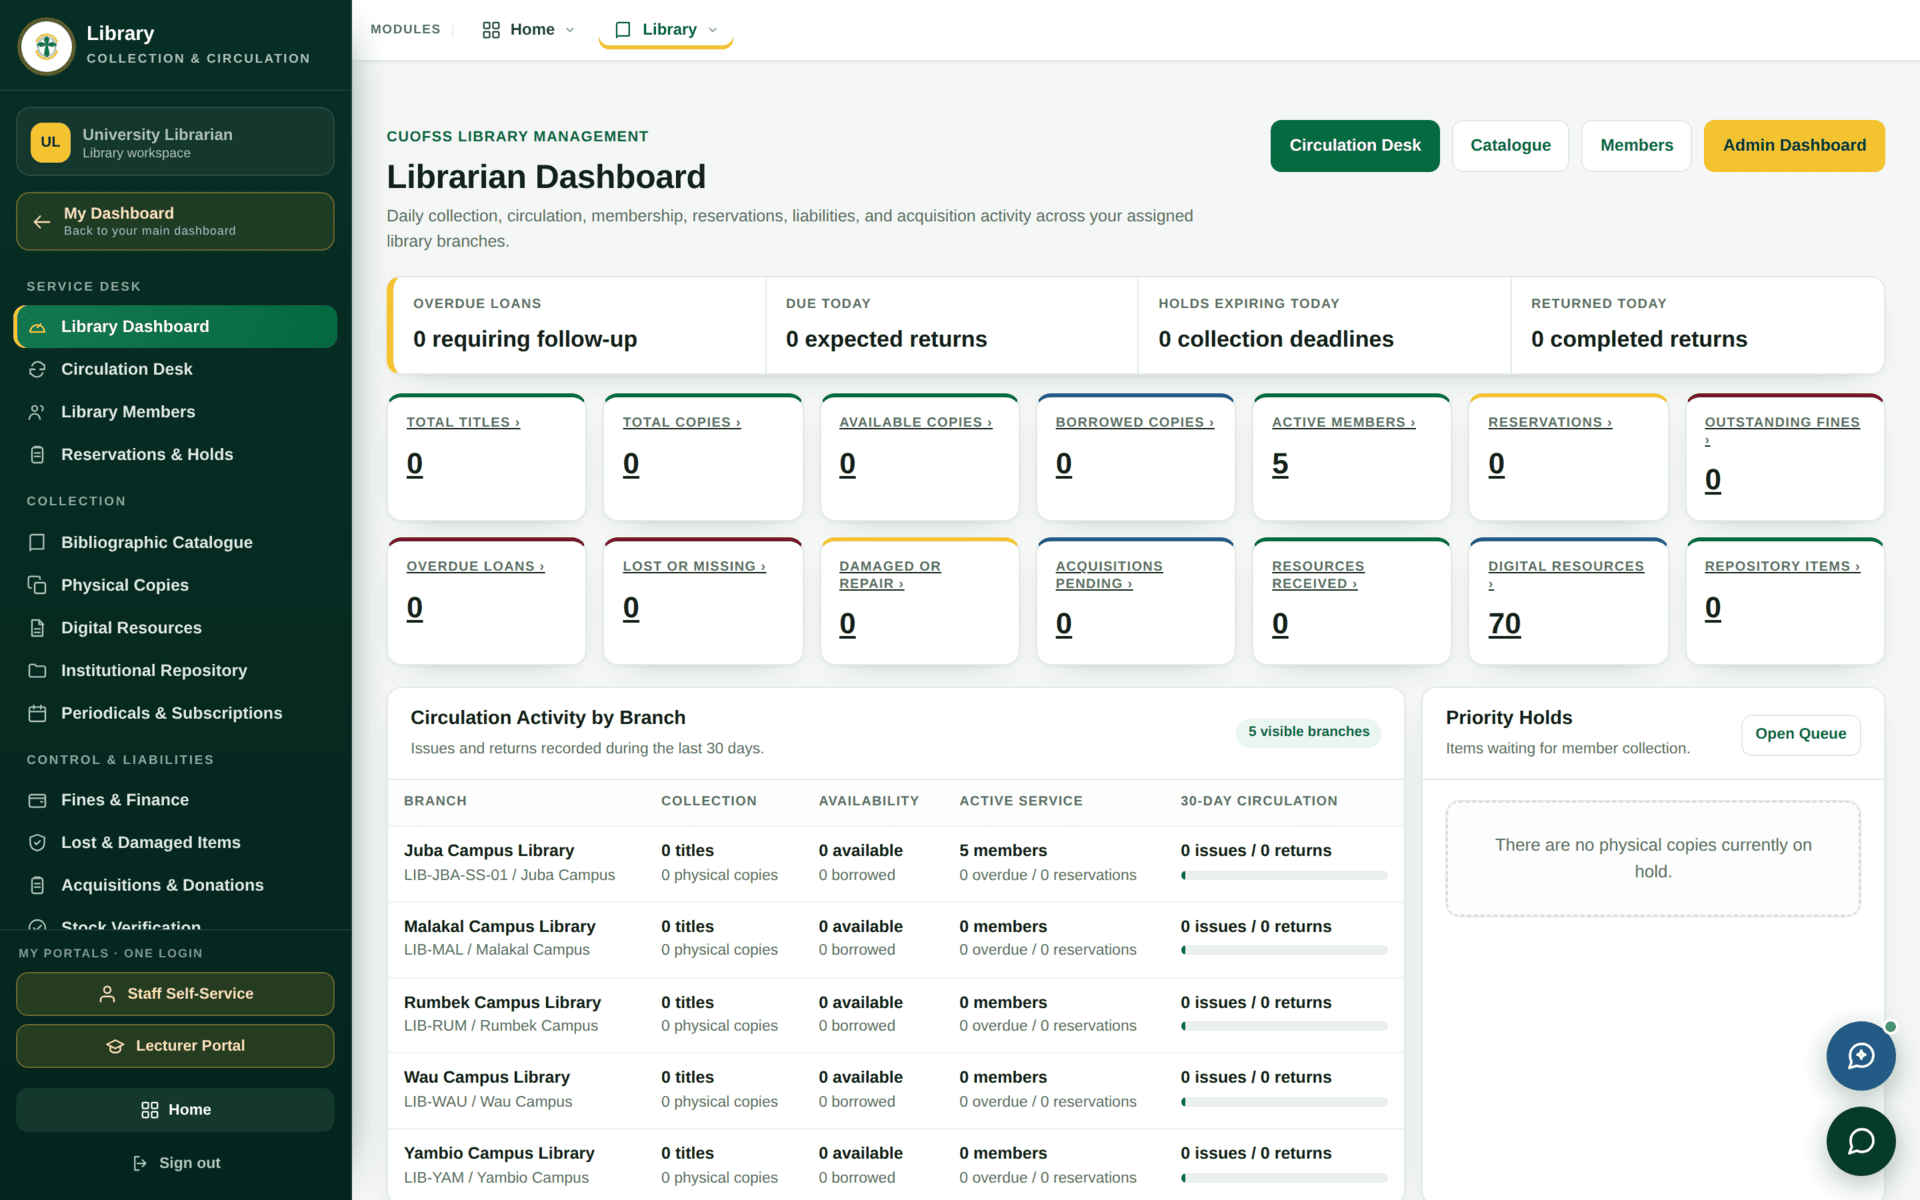
Task: Click the 5 visible branches badge
Action: point(1308,732)
